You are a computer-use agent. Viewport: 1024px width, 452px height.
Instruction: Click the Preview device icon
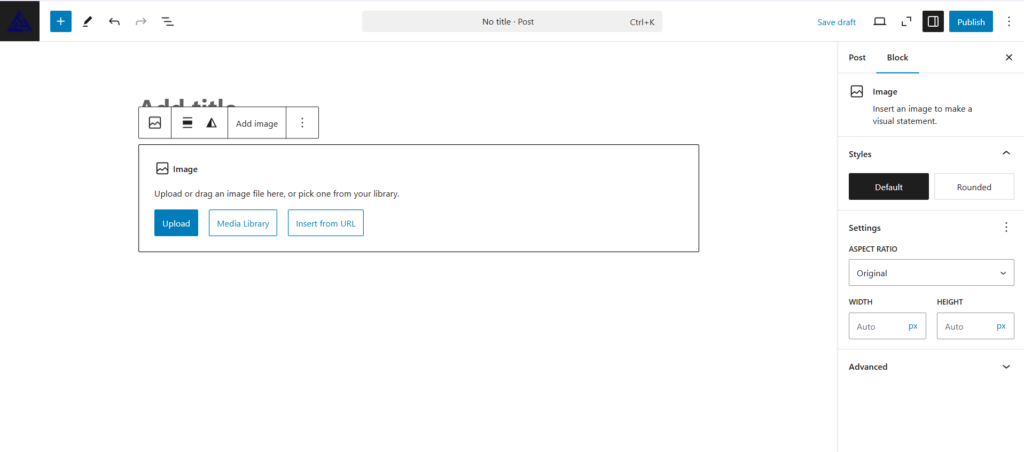point(880,21)
